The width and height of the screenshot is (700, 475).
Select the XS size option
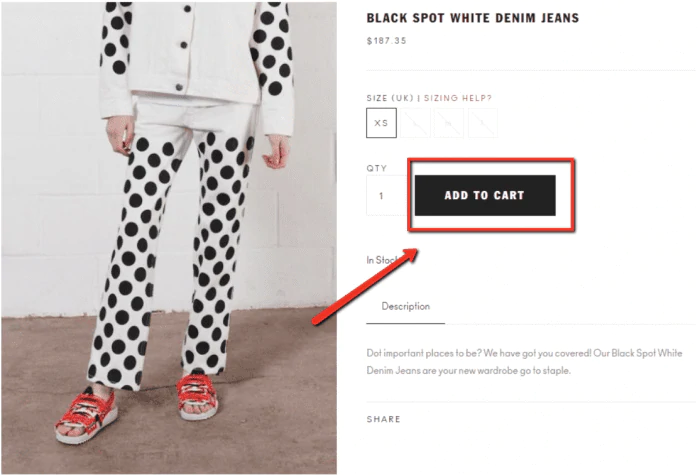pyautogui.click(x=381, y=123)
